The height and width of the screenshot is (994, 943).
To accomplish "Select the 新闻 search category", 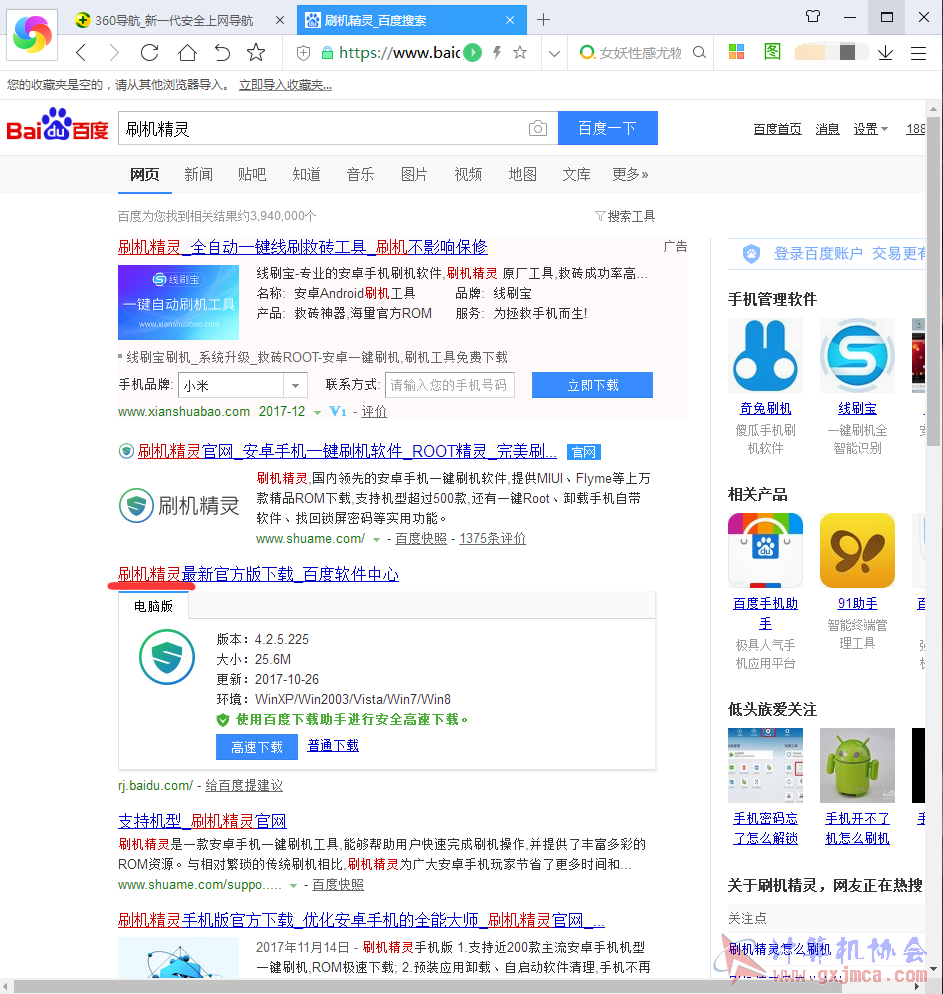I will 198,174.
